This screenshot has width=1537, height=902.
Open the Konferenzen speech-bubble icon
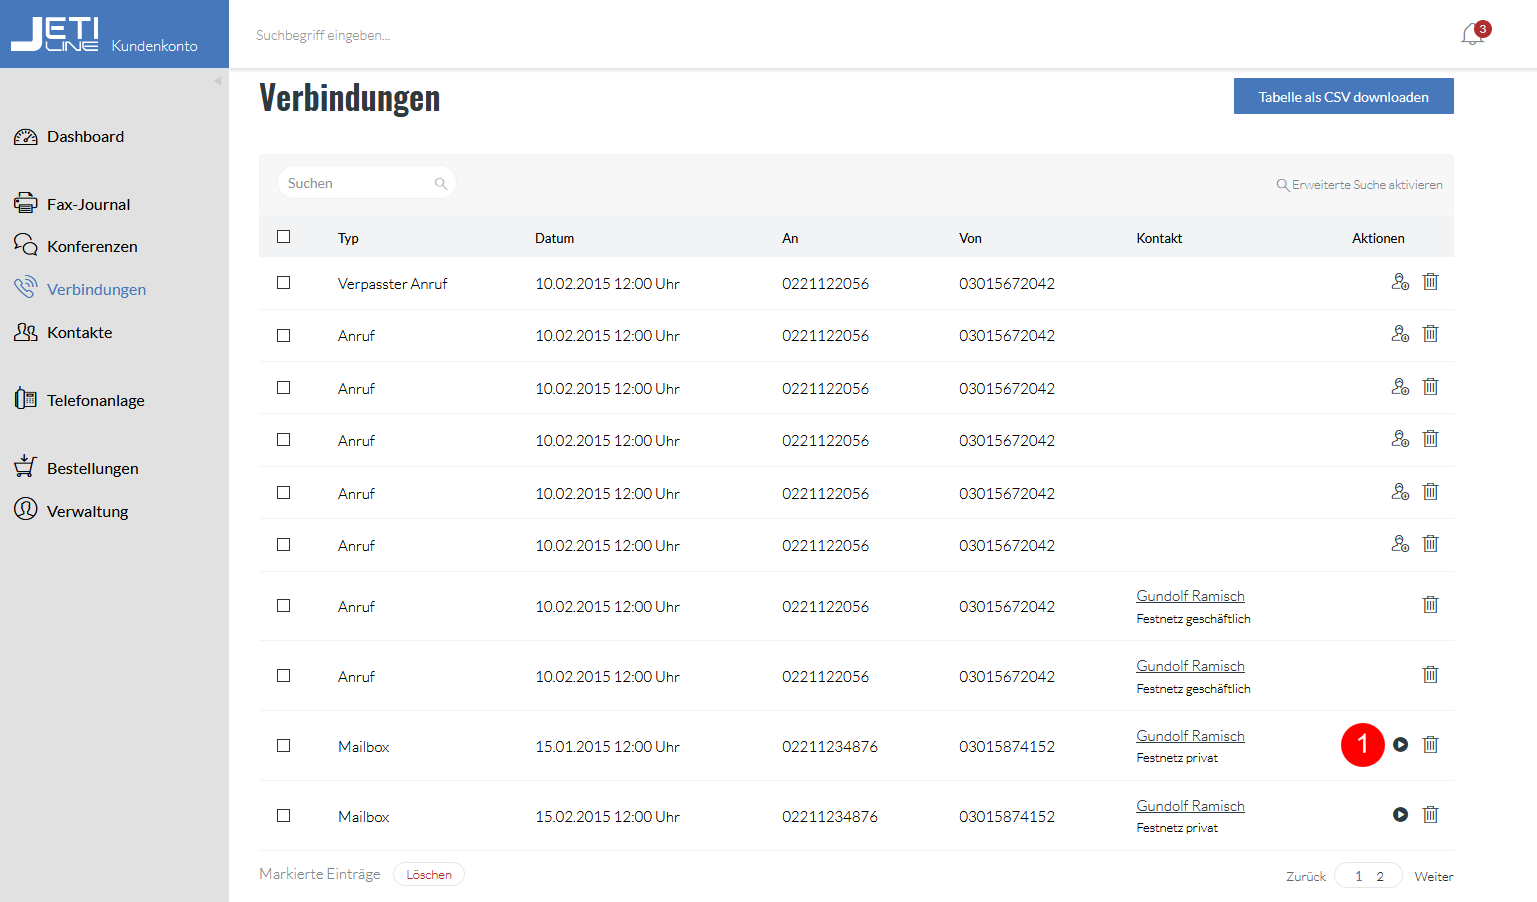25,245
